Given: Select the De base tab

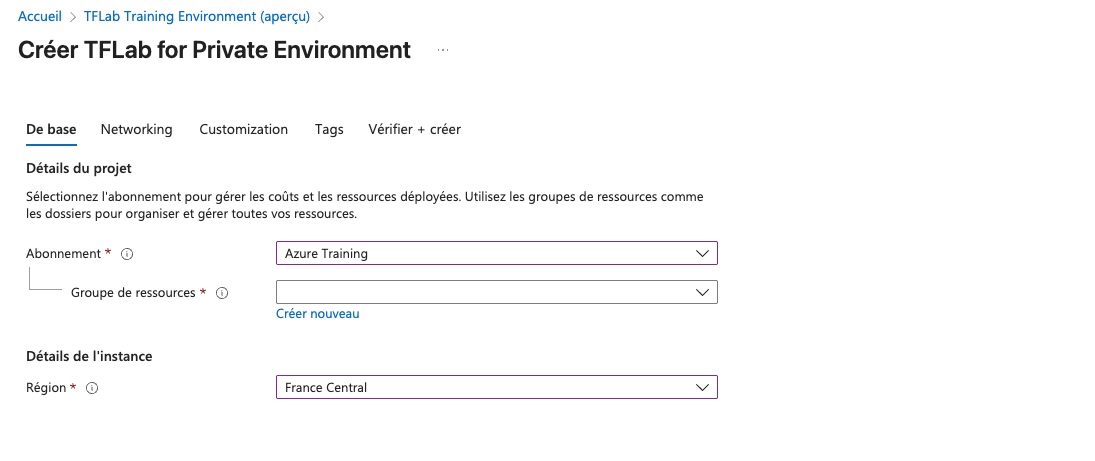Looking at the screenshot, I should coord(51,130).
